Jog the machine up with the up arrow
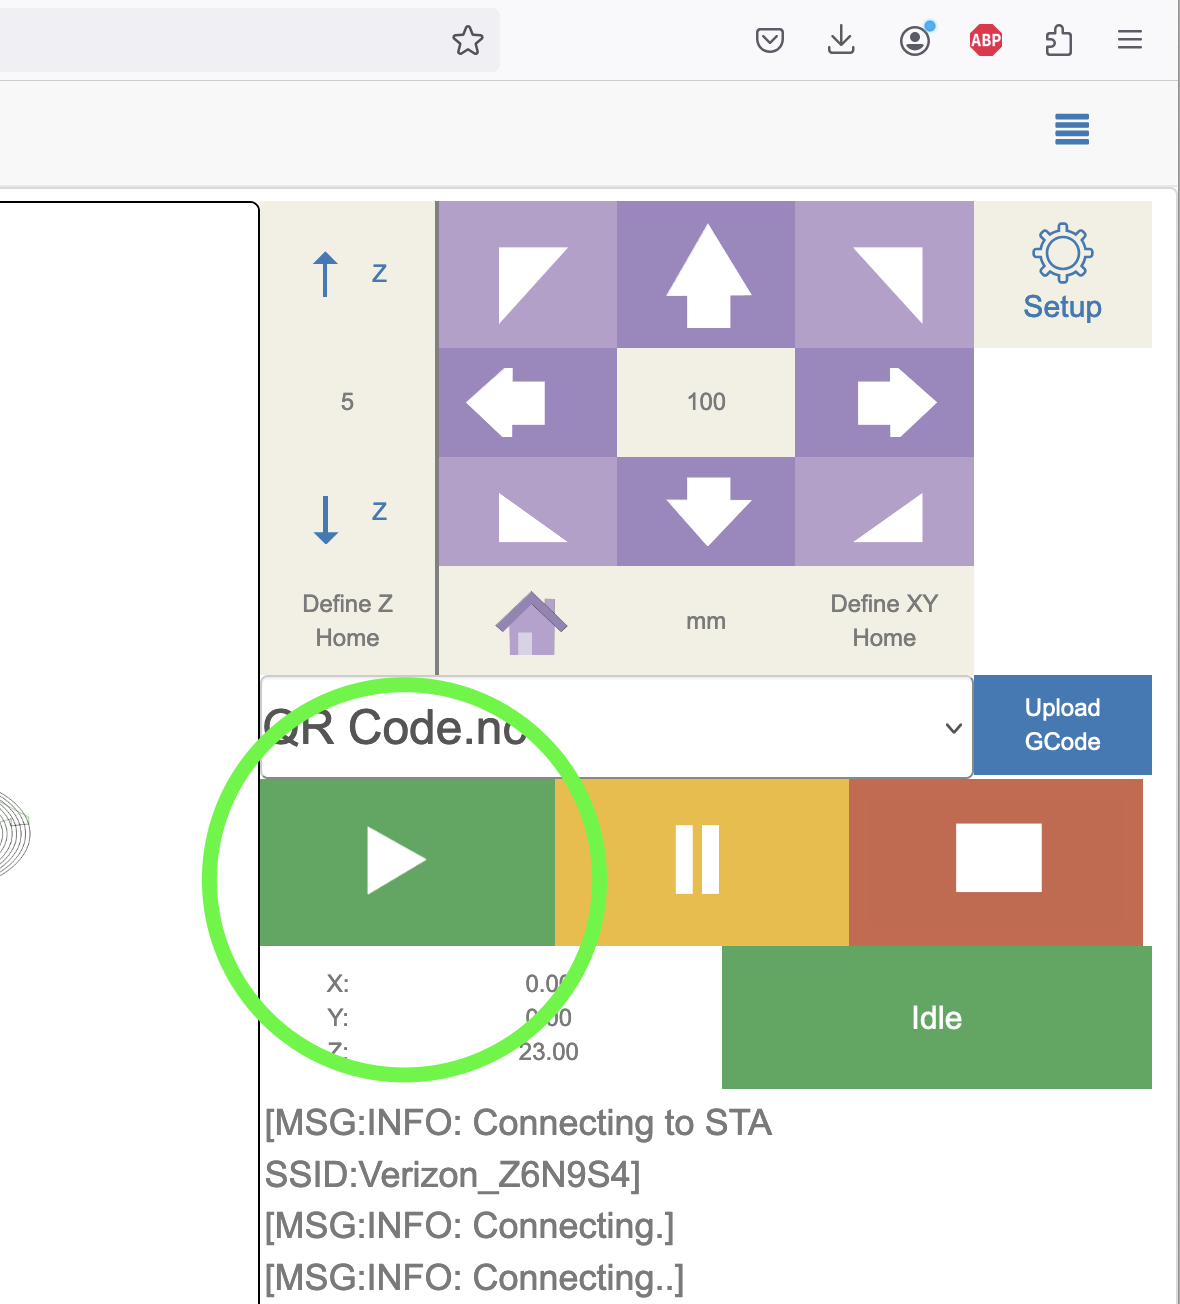 click(x=706, y=275)
